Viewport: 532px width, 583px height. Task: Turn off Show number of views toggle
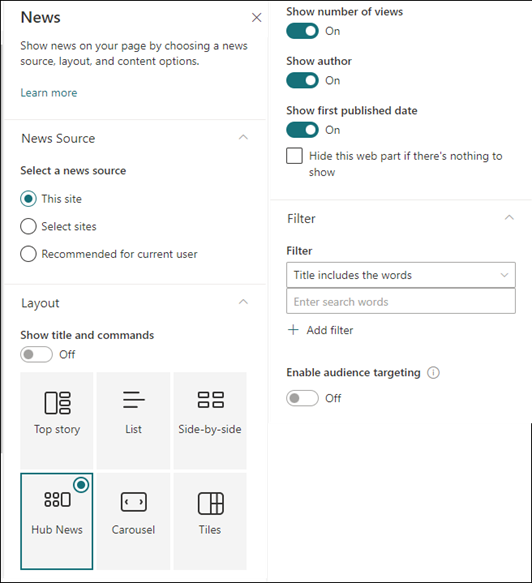(x=302, y=31)
